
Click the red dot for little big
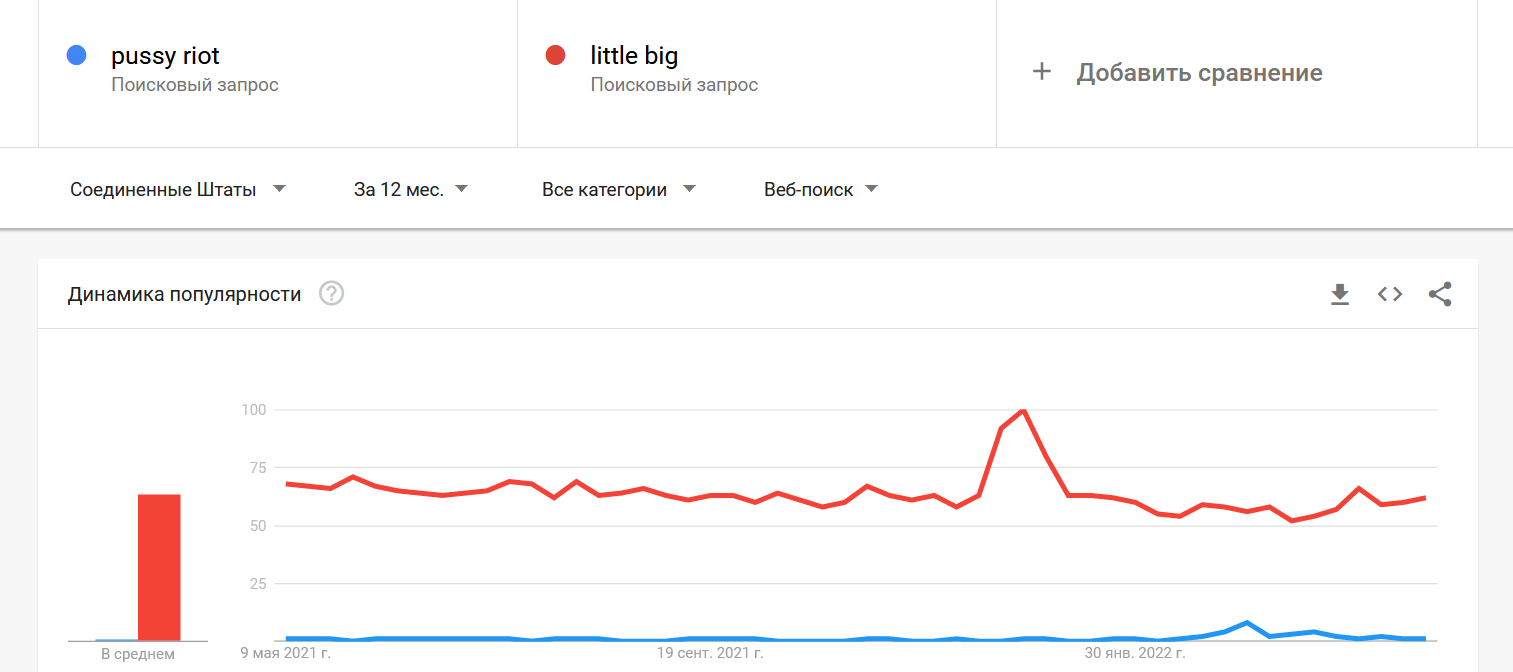click(x=555, y=56)
